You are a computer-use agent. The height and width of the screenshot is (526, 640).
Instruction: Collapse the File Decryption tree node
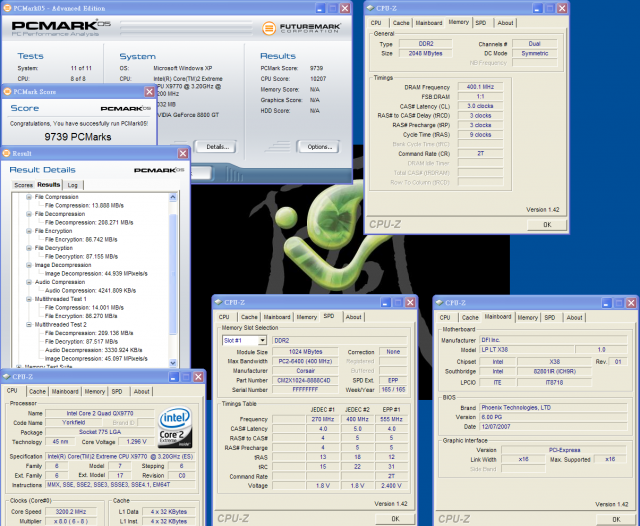click(x=29, y=248)
